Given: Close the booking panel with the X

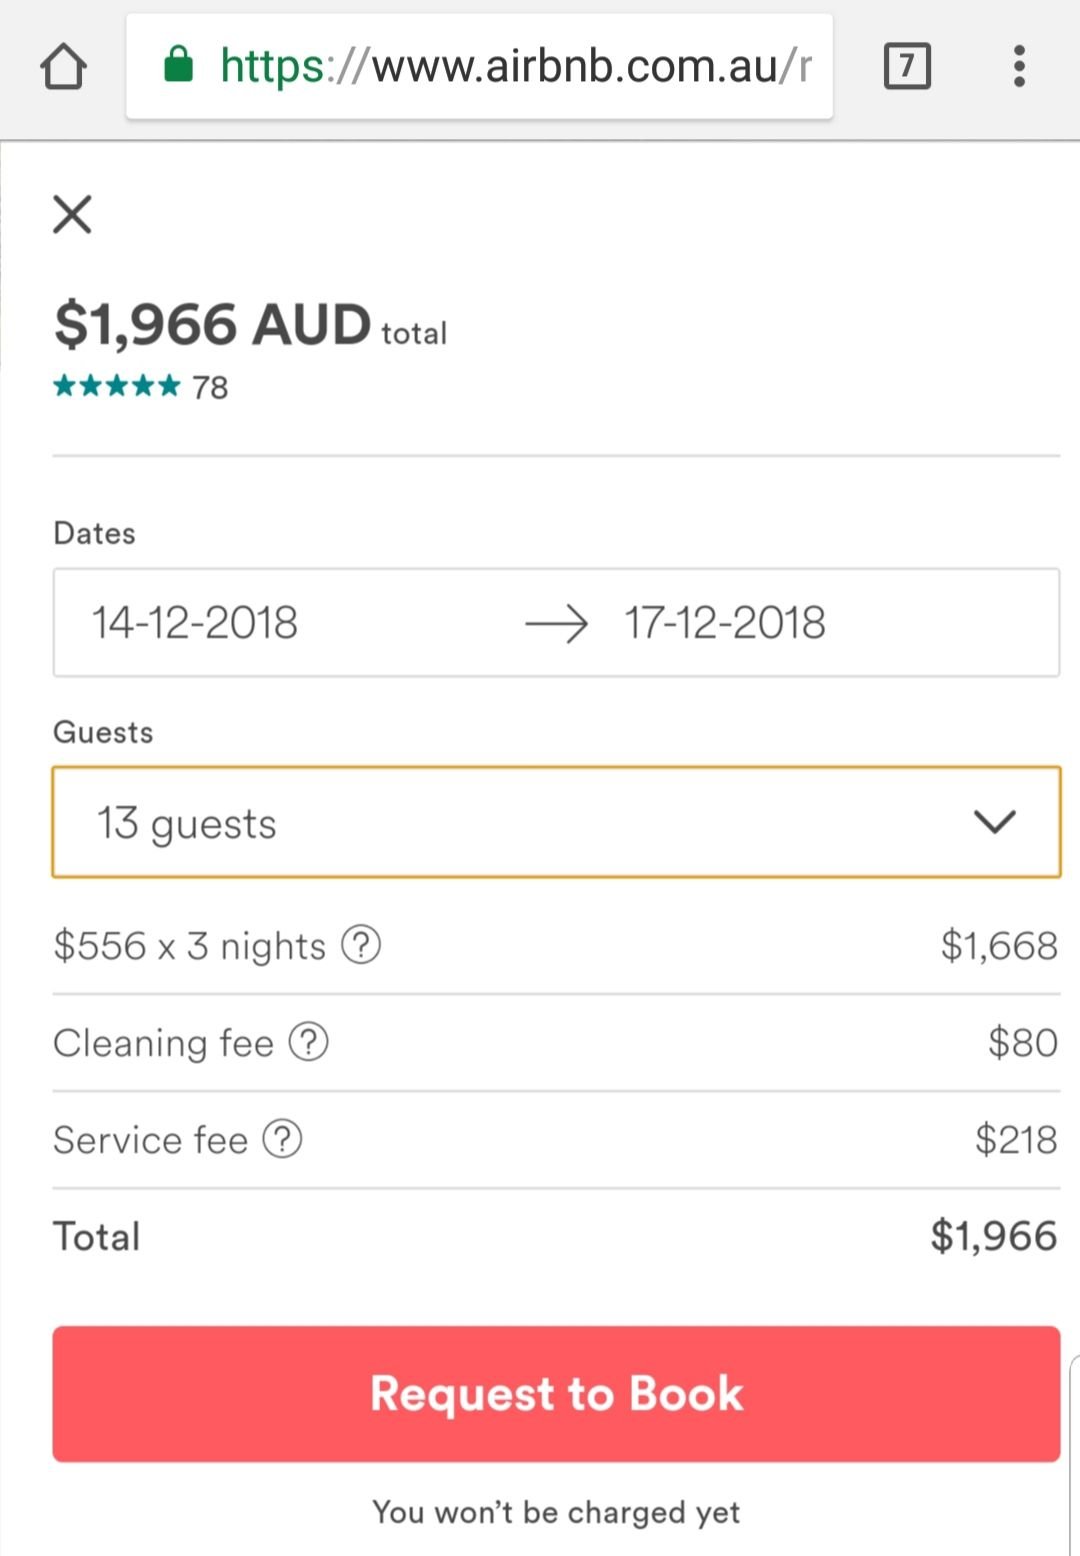Looking at the screenshot, I should click(72, 214).
